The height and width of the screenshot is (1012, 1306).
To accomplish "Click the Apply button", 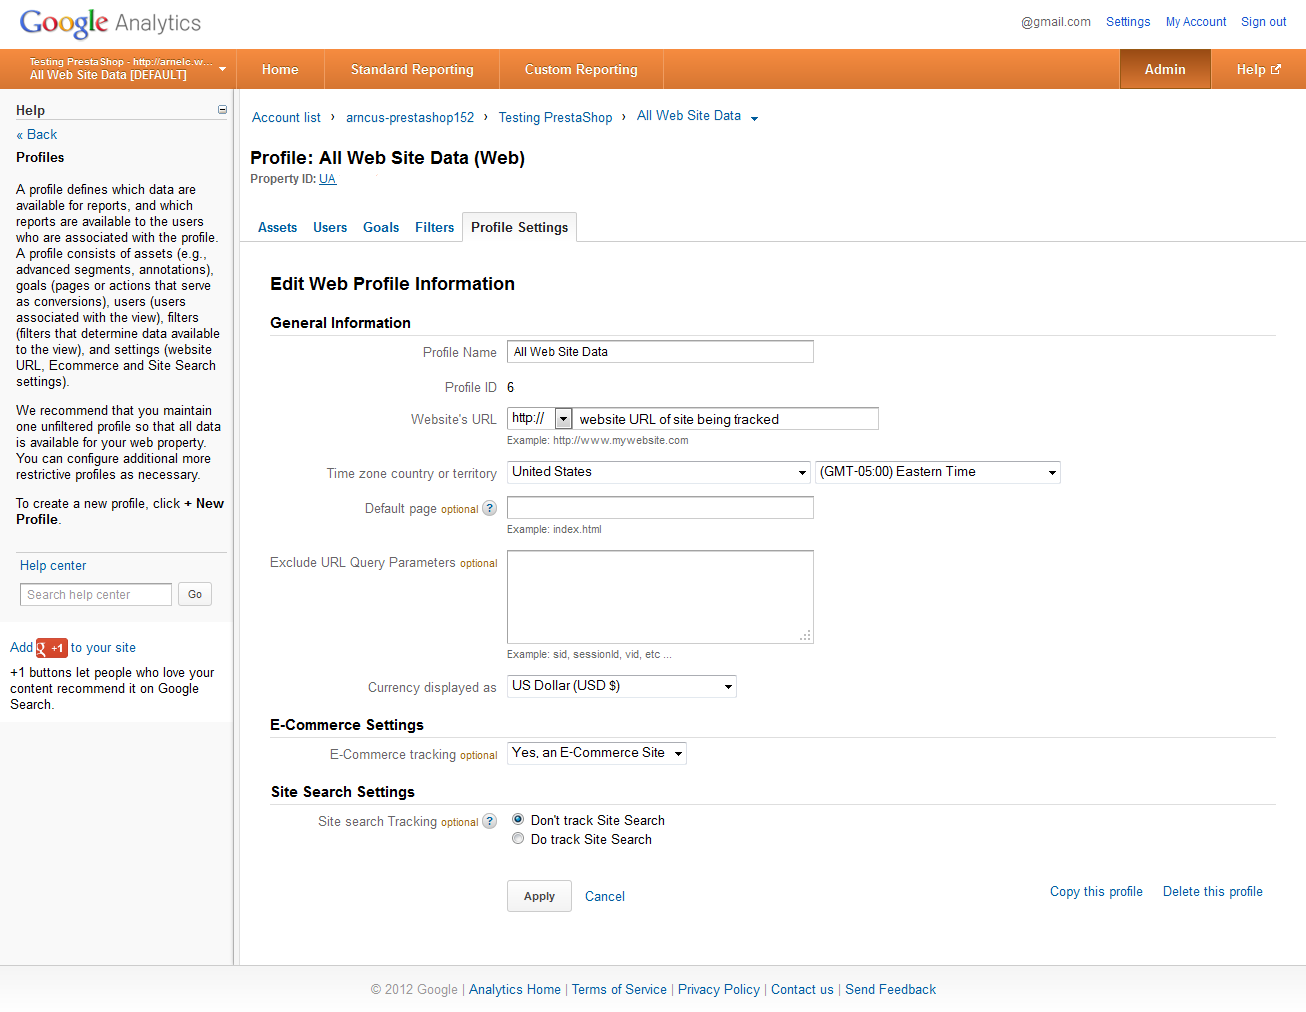I will pos(539,896).
